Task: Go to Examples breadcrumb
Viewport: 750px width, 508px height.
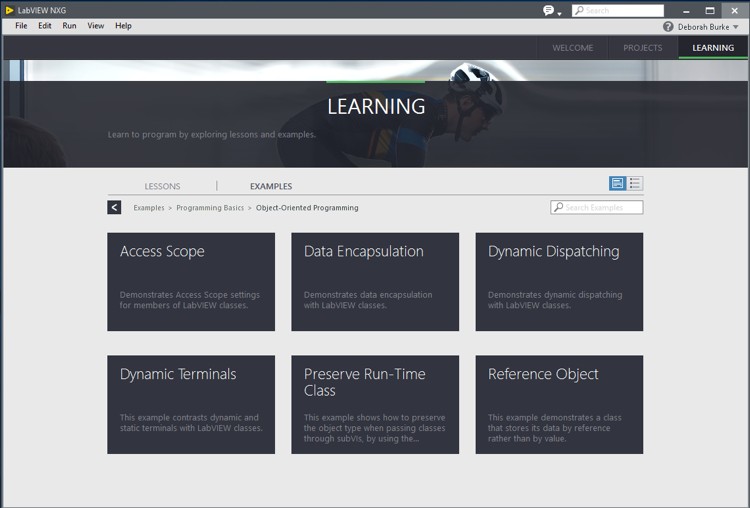Action: 149,208
